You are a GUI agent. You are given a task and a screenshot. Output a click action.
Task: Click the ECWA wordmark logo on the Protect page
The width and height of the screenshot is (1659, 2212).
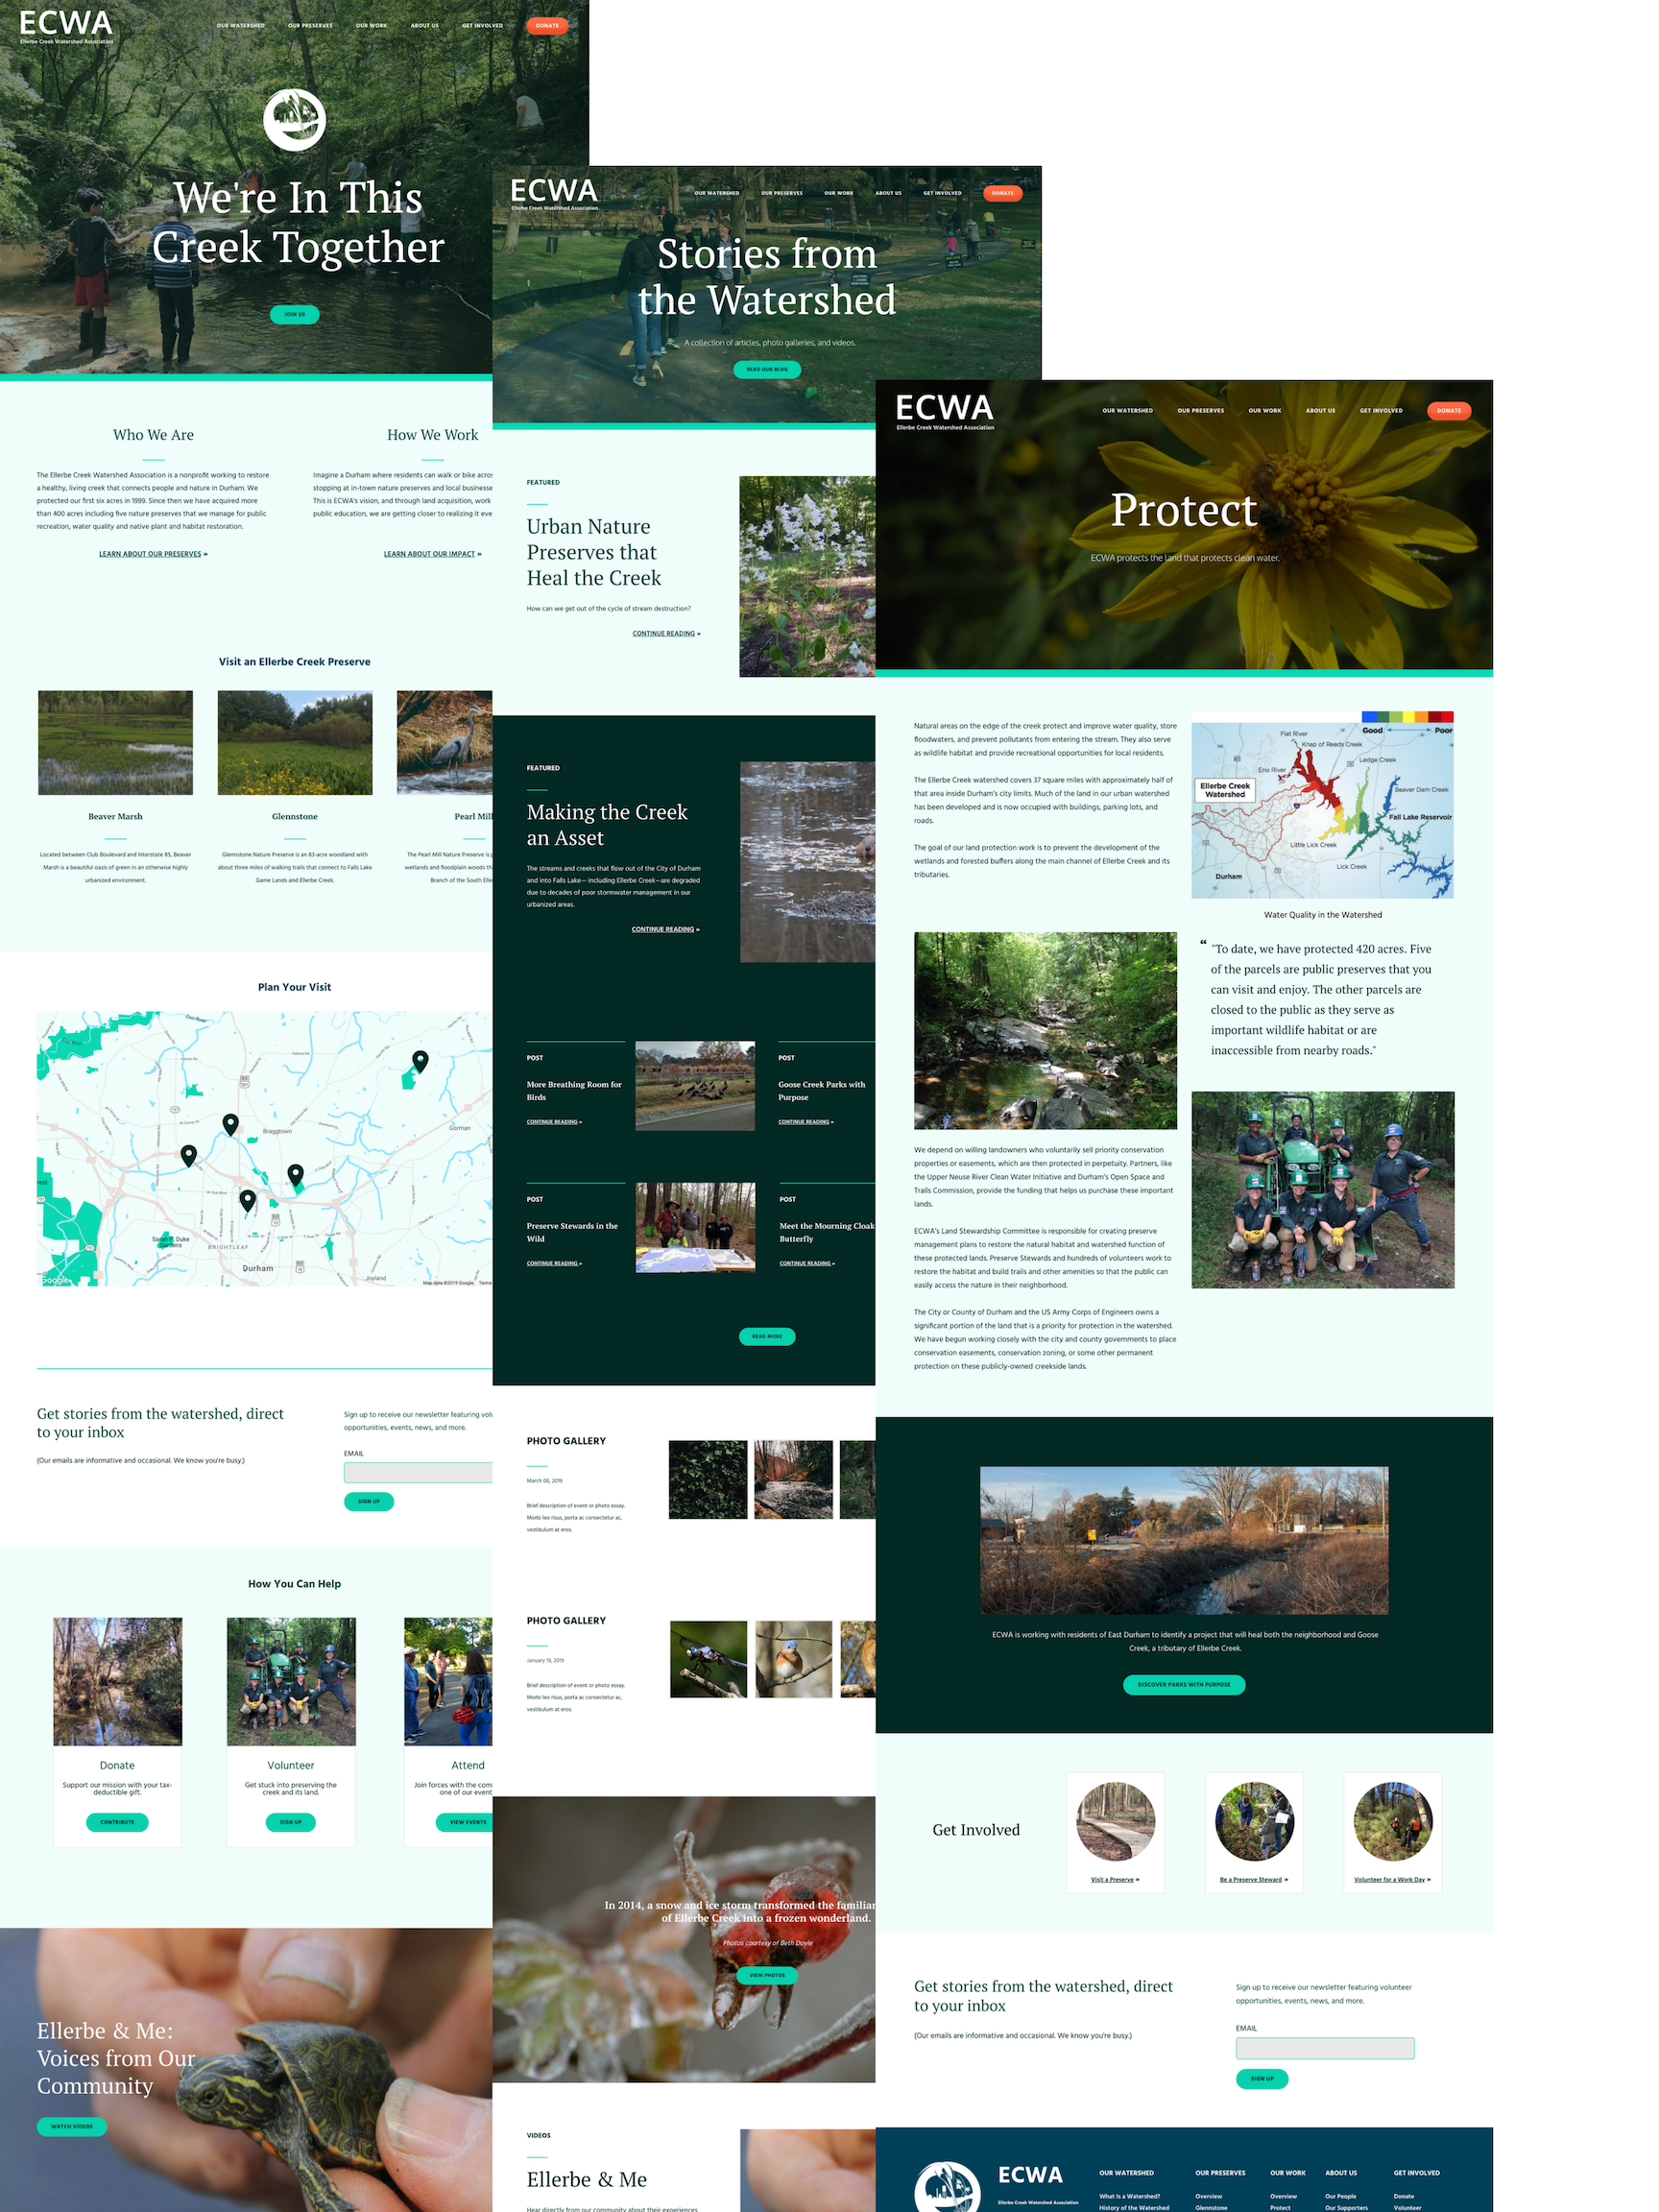click(x=945, y=411)
